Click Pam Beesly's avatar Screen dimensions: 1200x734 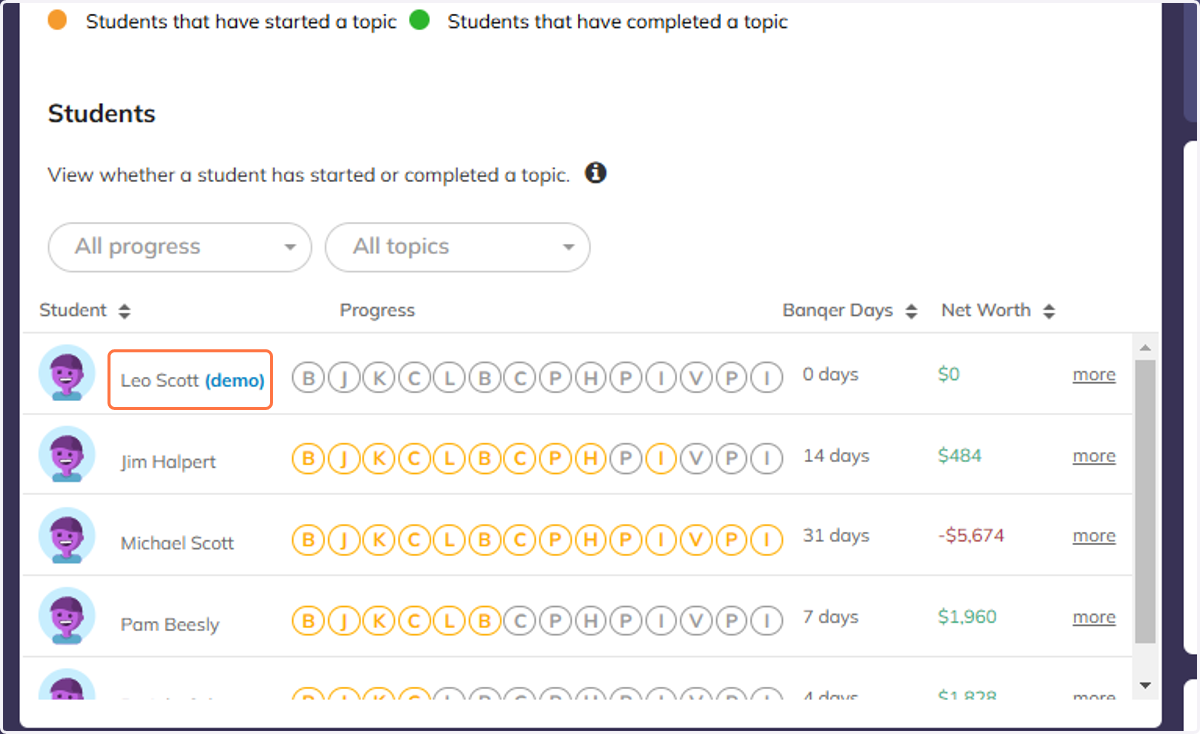[x=67, y=616]
